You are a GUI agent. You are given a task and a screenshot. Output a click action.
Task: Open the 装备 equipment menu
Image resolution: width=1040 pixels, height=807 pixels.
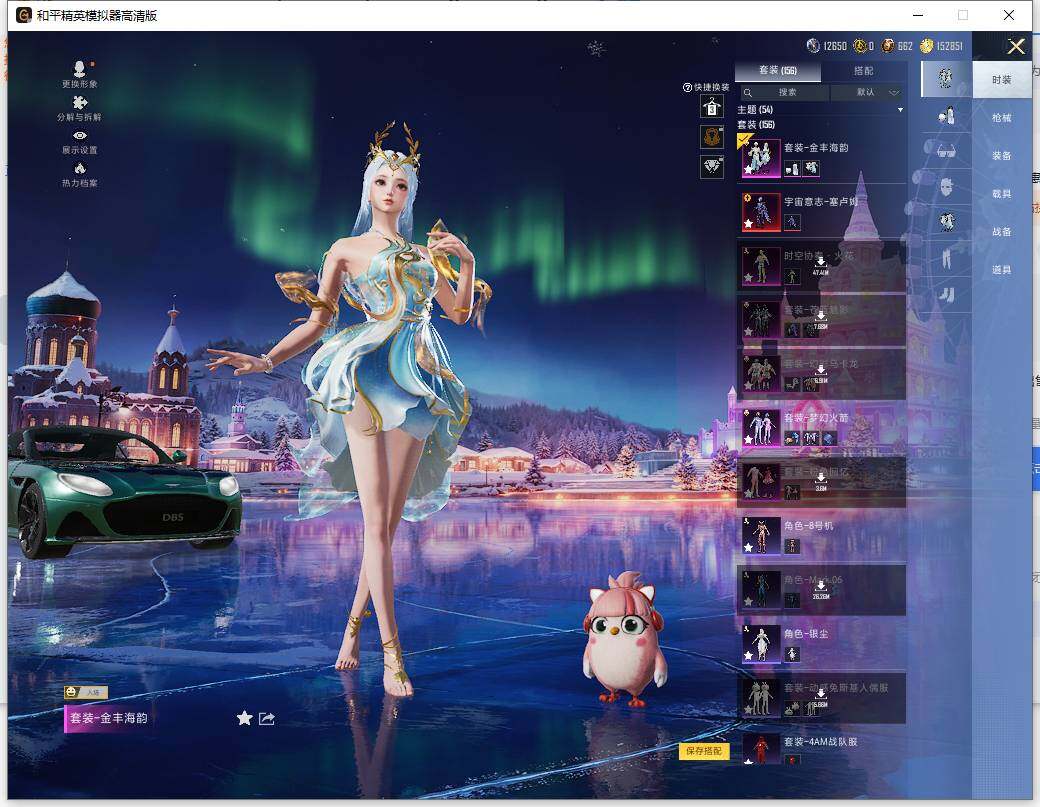tap(1002, 155)
